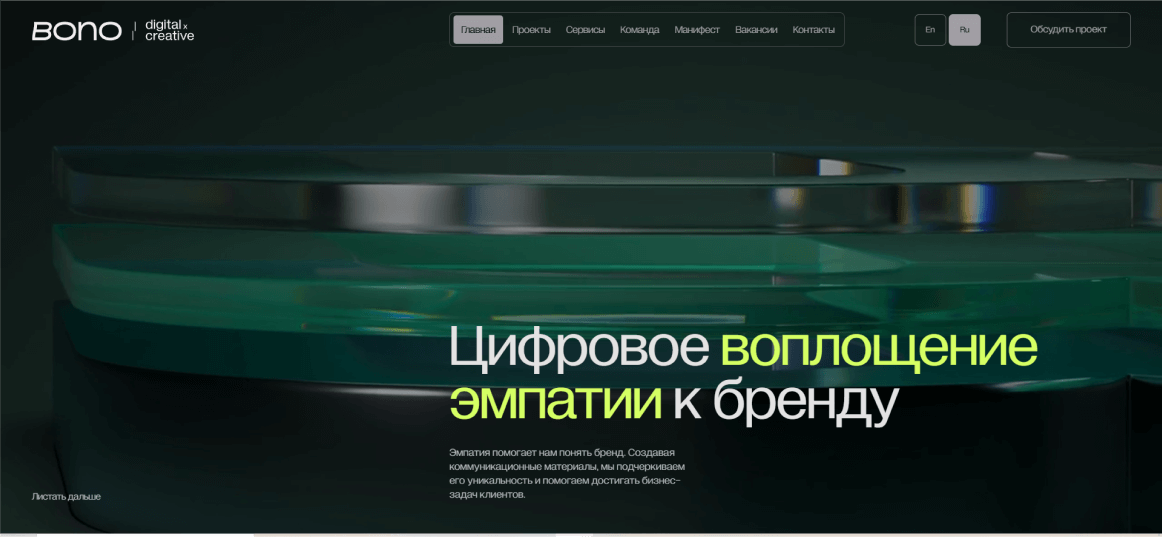
Task: Open the Сервисы navigation item
Action: 585,30
